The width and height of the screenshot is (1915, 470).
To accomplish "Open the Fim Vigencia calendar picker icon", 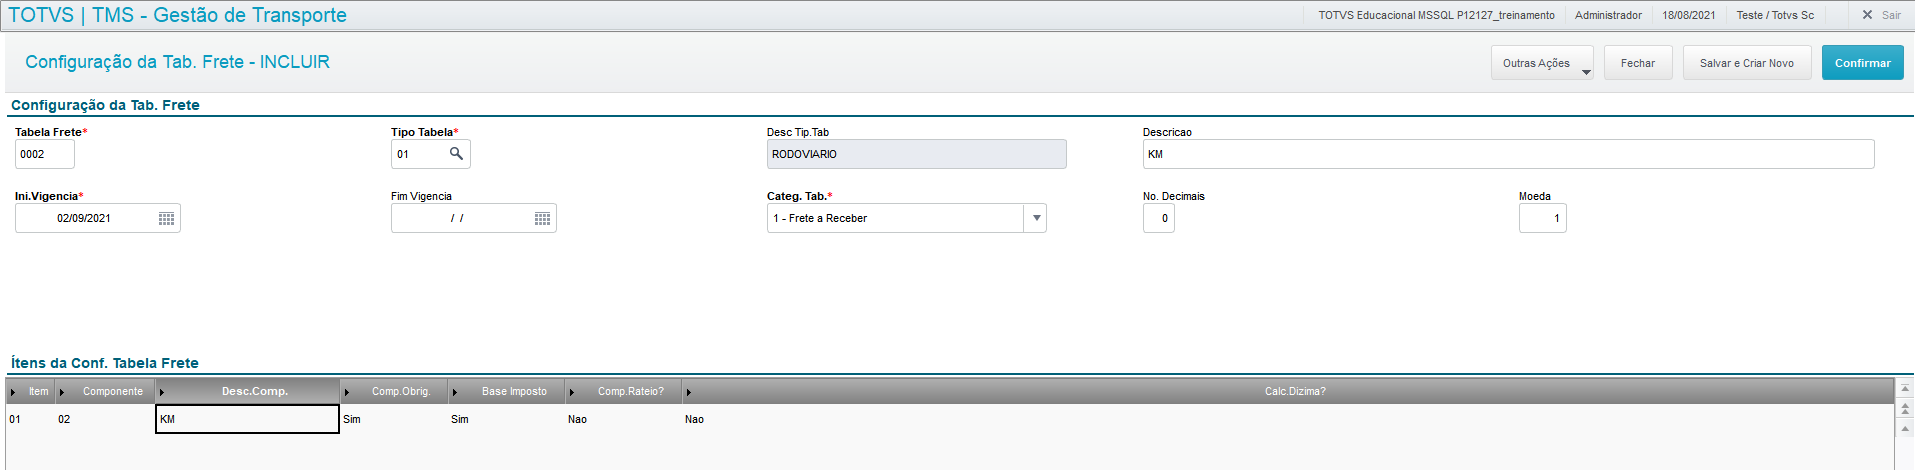I will tap(543, 218).
